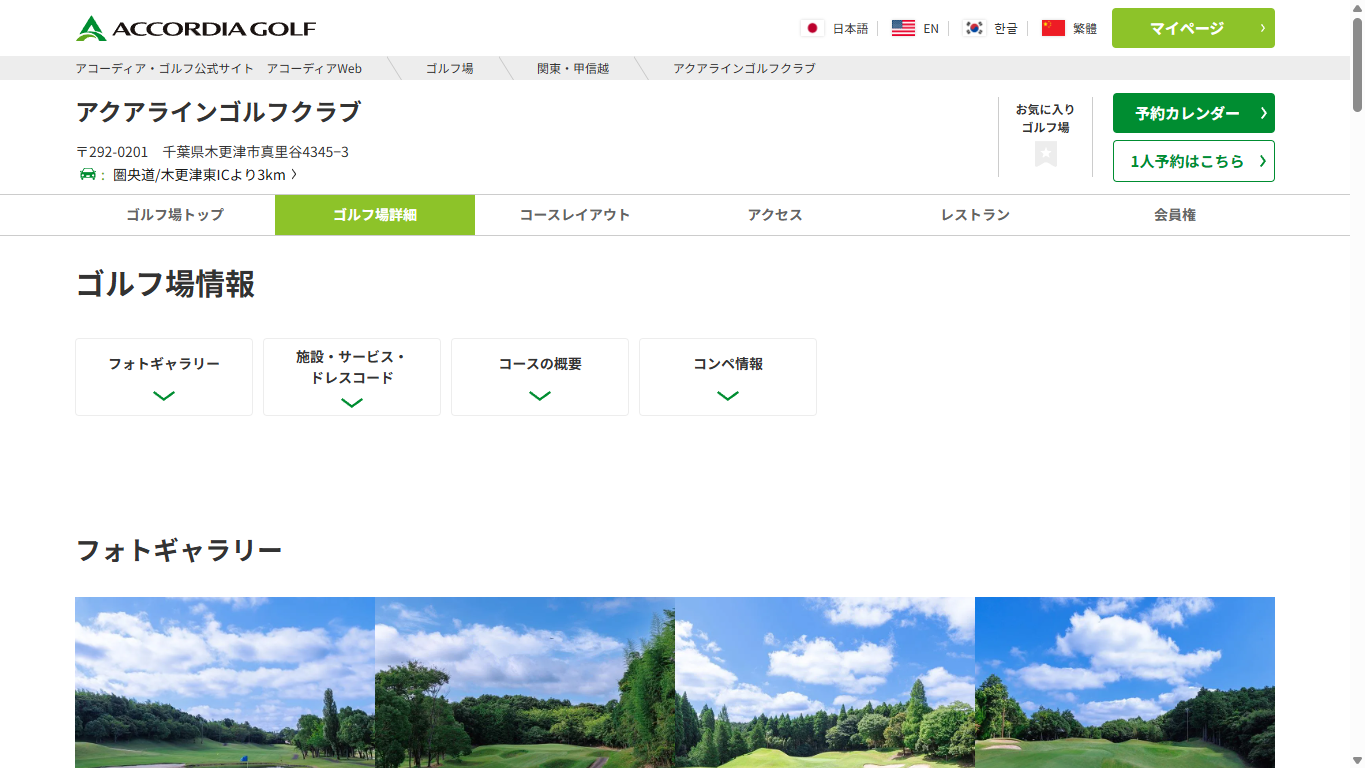Open second gallery photo with bamboo trees
This screenshot has width=1365, height=768.
pos(525,682)
